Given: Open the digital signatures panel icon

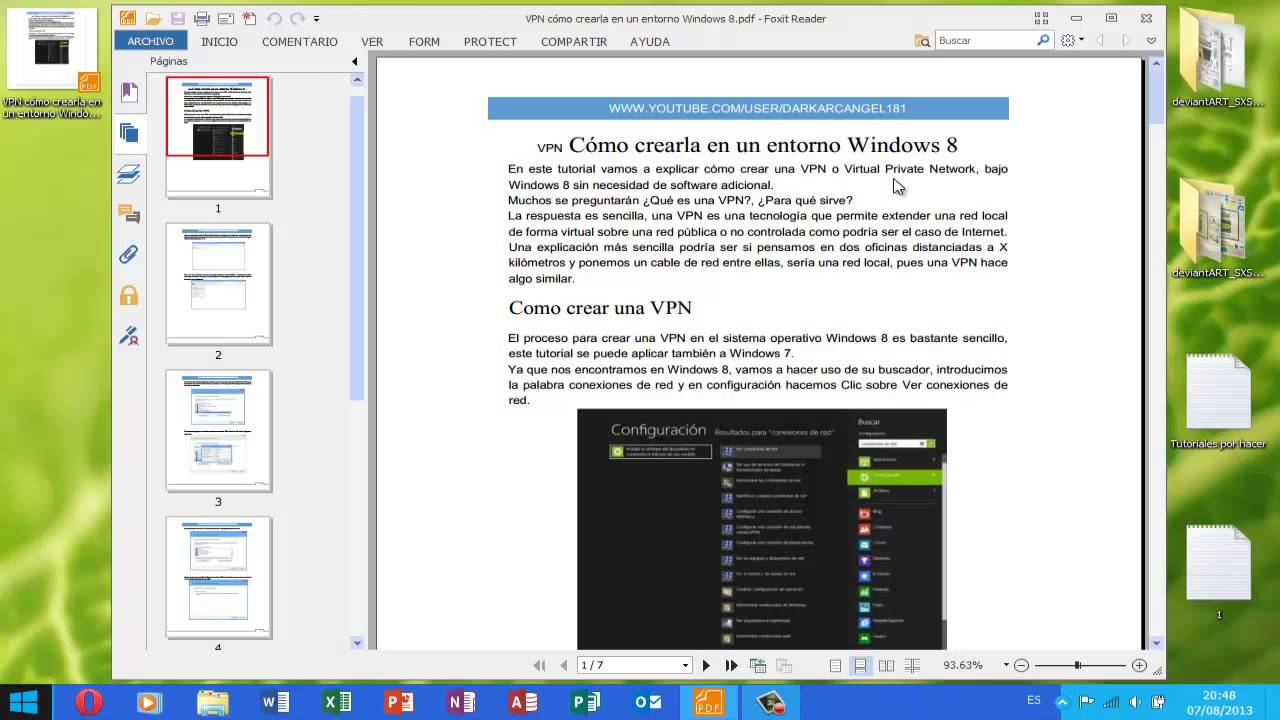Looking at the screenshot, I should click(129, 335).
